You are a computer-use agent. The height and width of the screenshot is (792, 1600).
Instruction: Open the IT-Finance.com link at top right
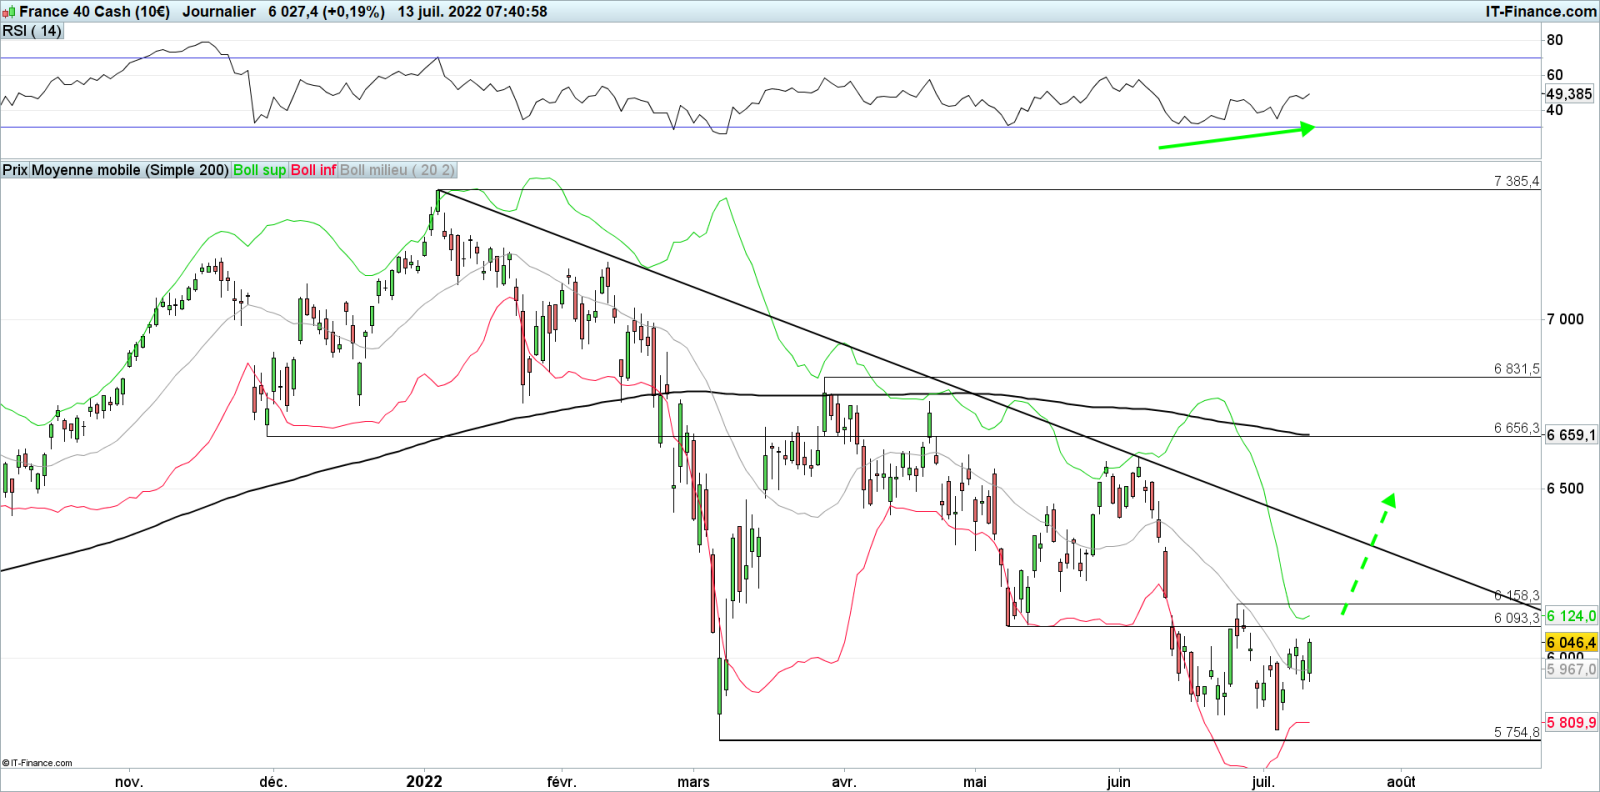1540,12
